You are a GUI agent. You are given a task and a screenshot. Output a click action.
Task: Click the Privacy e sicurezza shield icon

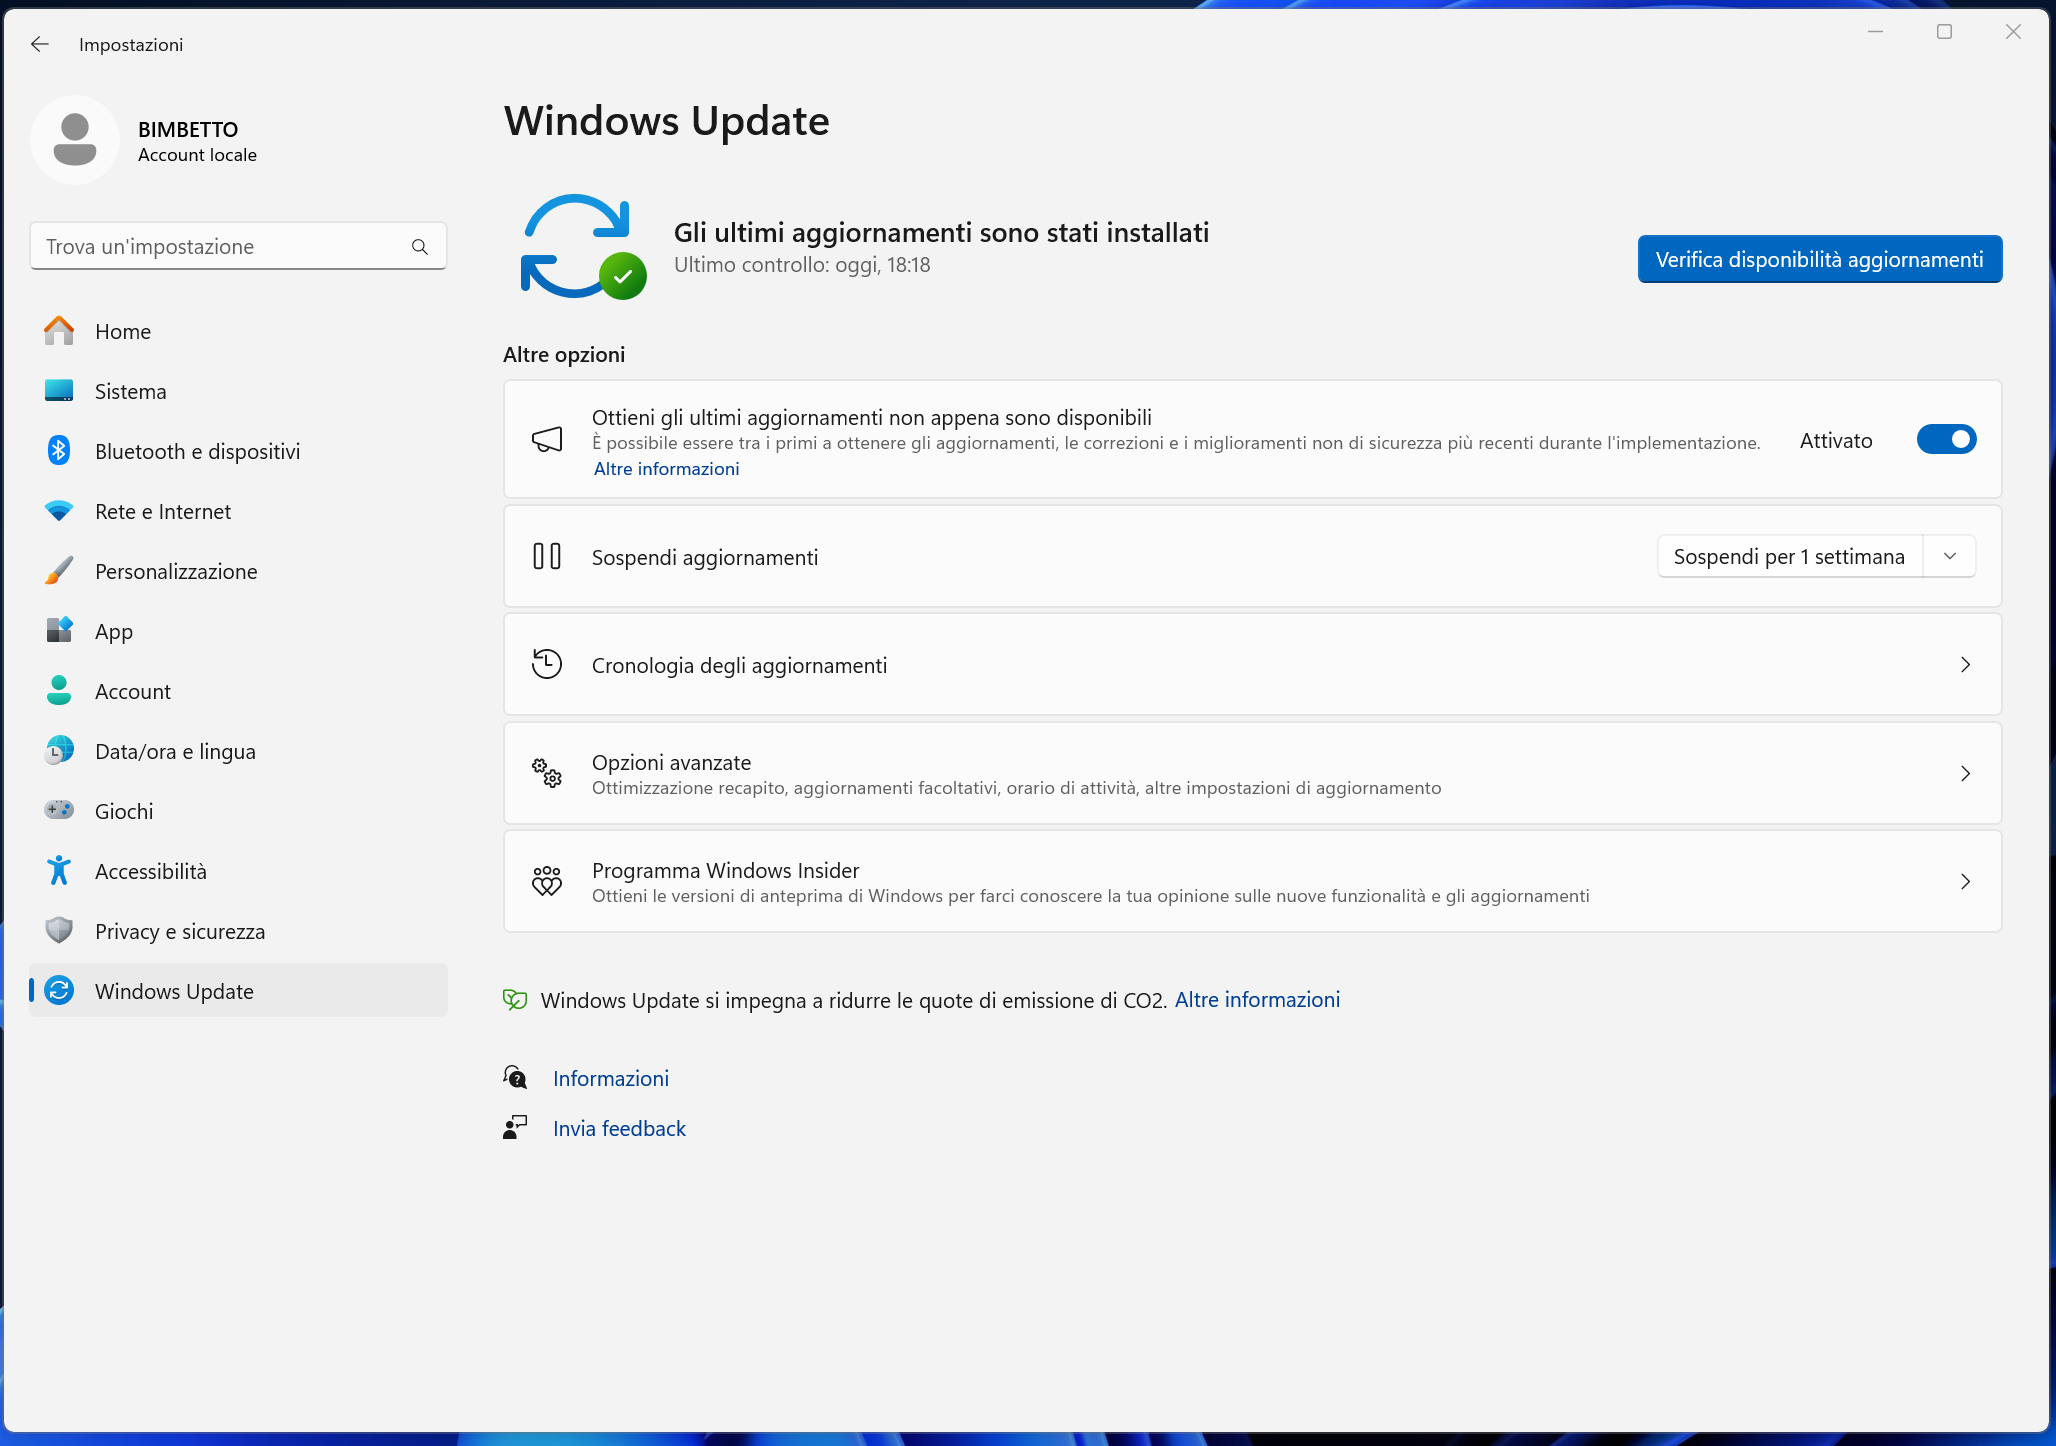tap(59, 931)
